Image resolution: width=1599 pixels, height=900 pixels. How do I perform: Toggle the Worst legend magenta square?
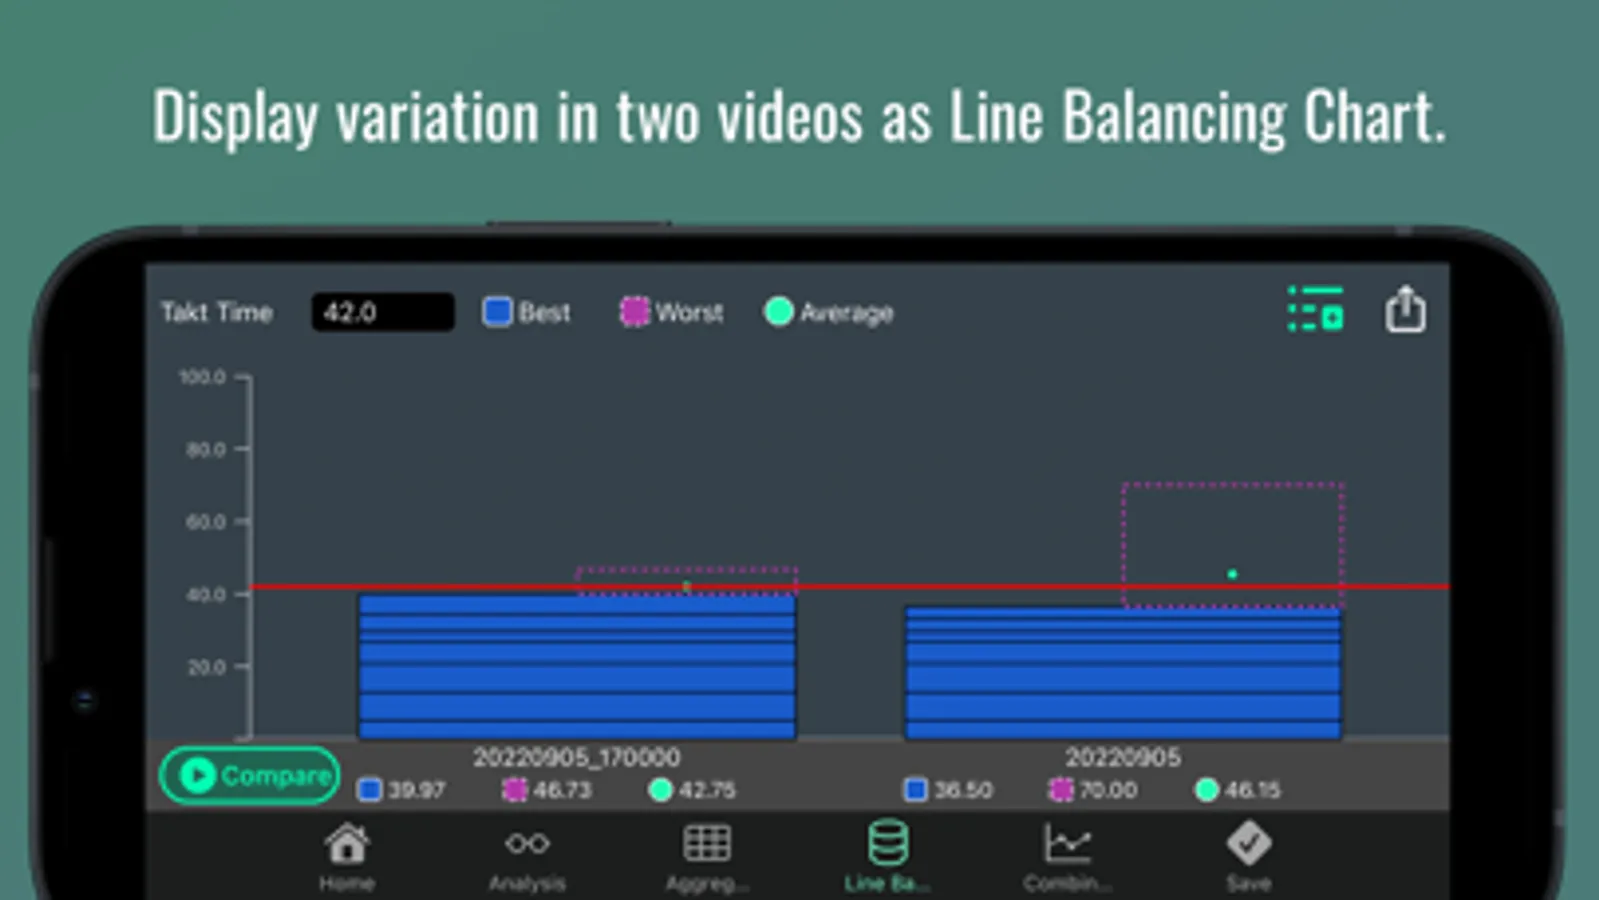click(x=634, y=312)
